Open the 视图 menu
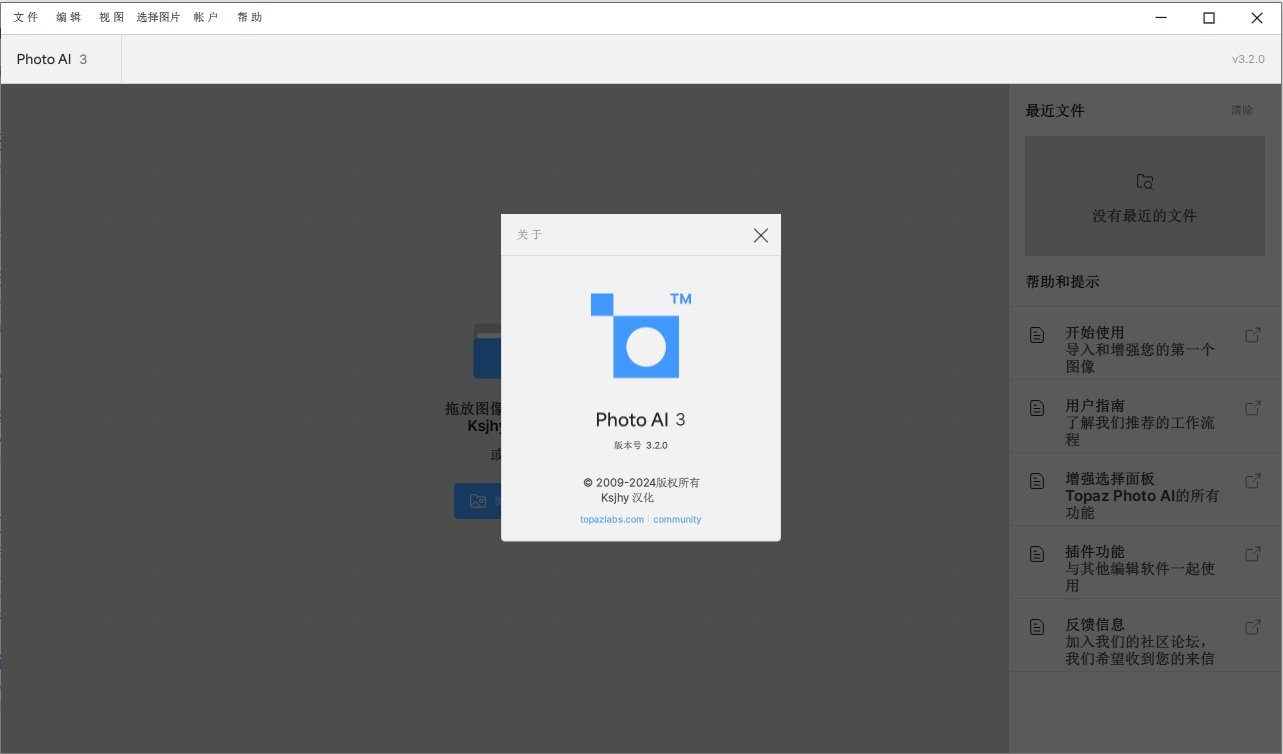 112,17
